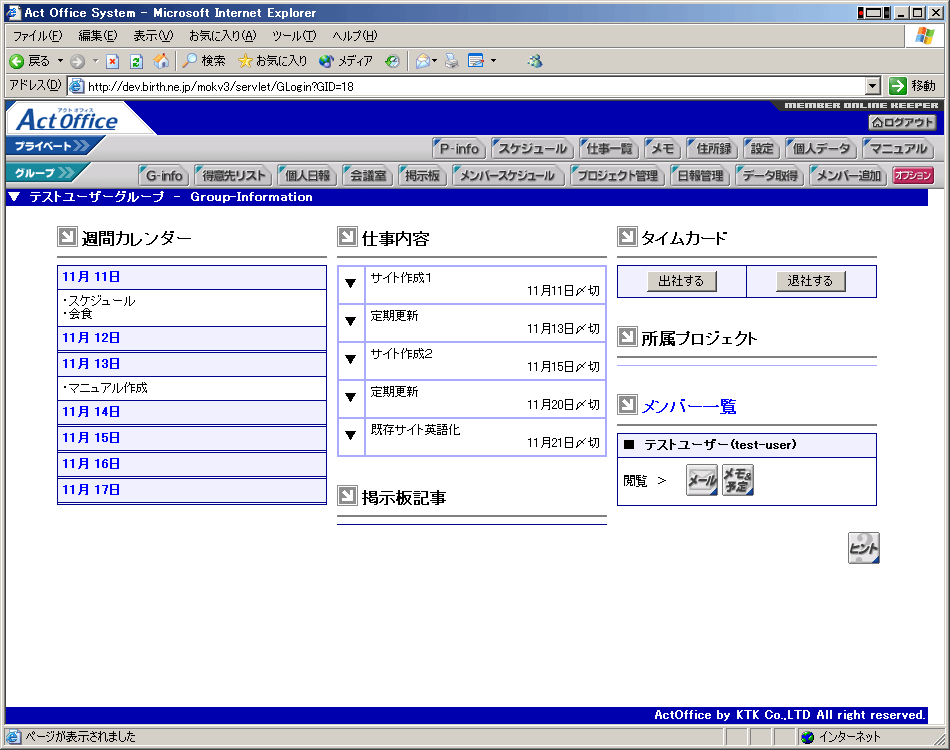Expand the 既存サイト英語化 task arrow
This screenshot has width=950, height=750.
[351, 436]
